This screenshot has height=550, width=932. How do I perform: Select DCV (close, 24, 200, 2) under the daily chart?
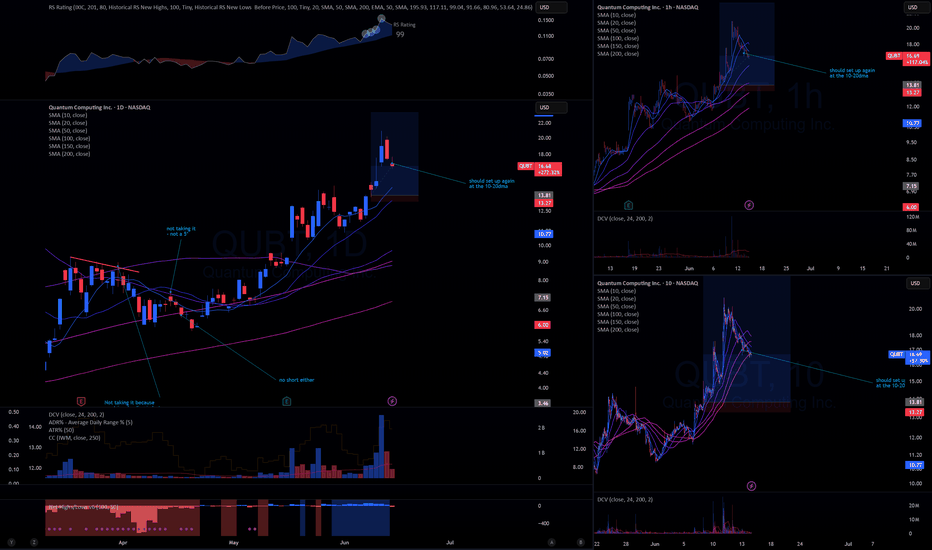pyautogui.click(x=76, y=414)
